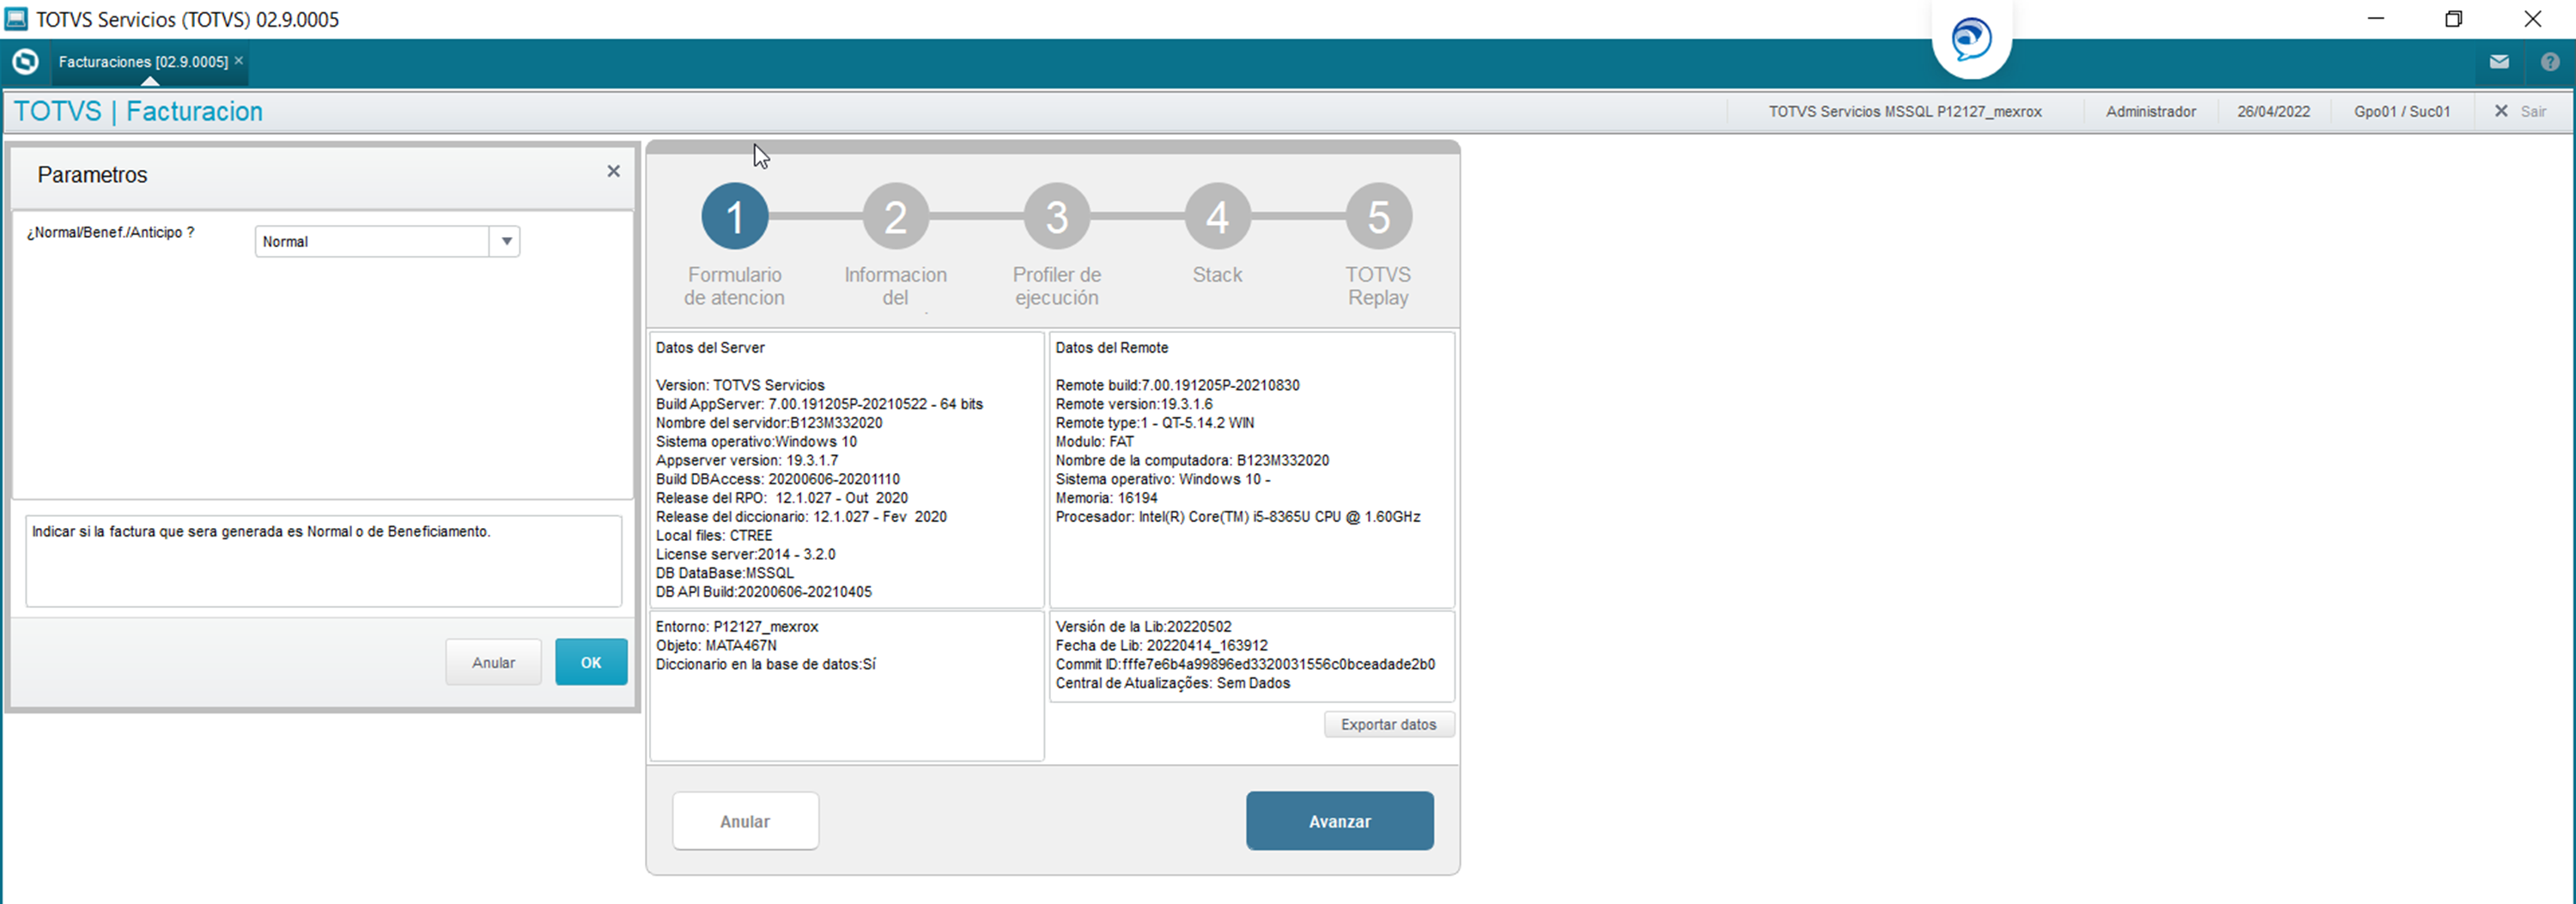Click the 'Local files: CTREE' line
The width and height of the screenshot is (2576, 904).
coord(714,536)
